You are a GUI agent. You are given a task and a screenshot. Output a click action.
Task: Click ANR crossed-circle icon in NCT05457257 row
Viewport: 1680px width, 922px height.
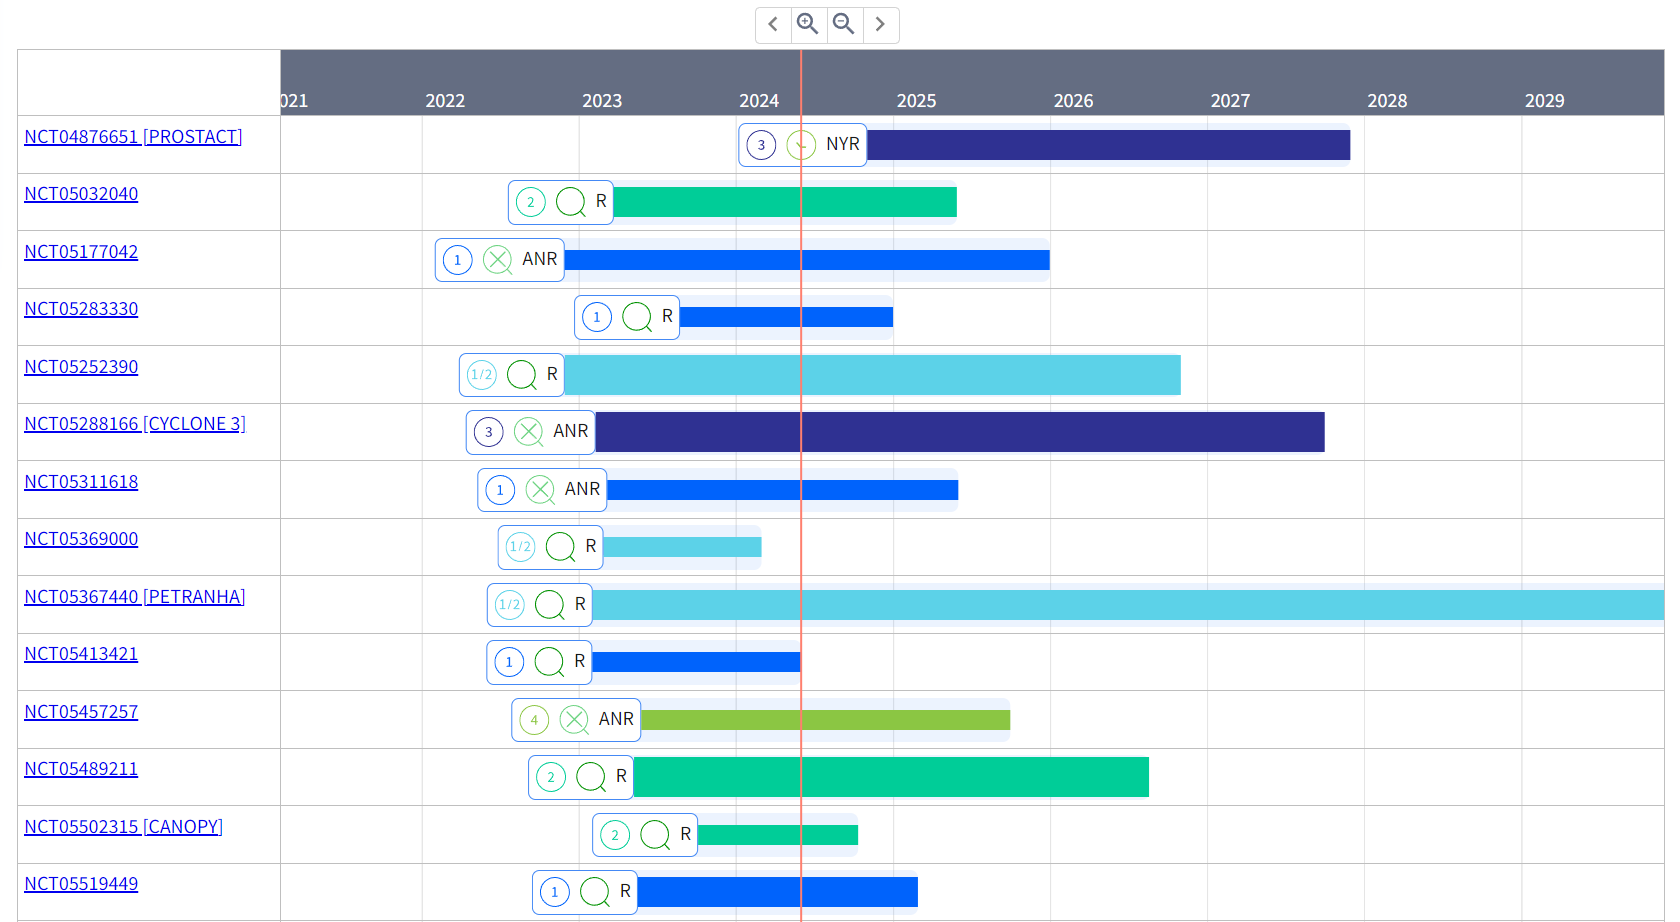574,720
